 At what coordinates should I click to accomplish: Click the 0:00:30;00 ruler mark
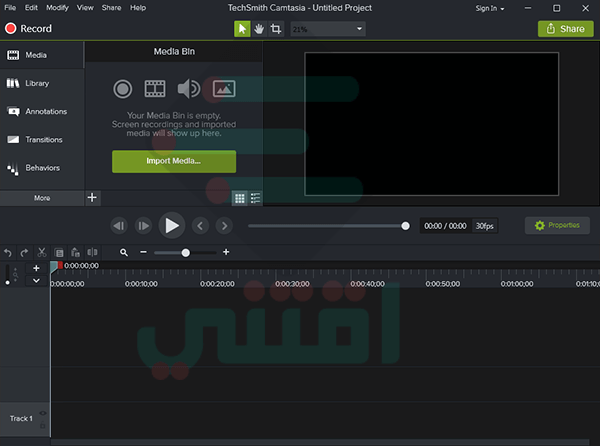pyautogui.click(x=292, y=284)
